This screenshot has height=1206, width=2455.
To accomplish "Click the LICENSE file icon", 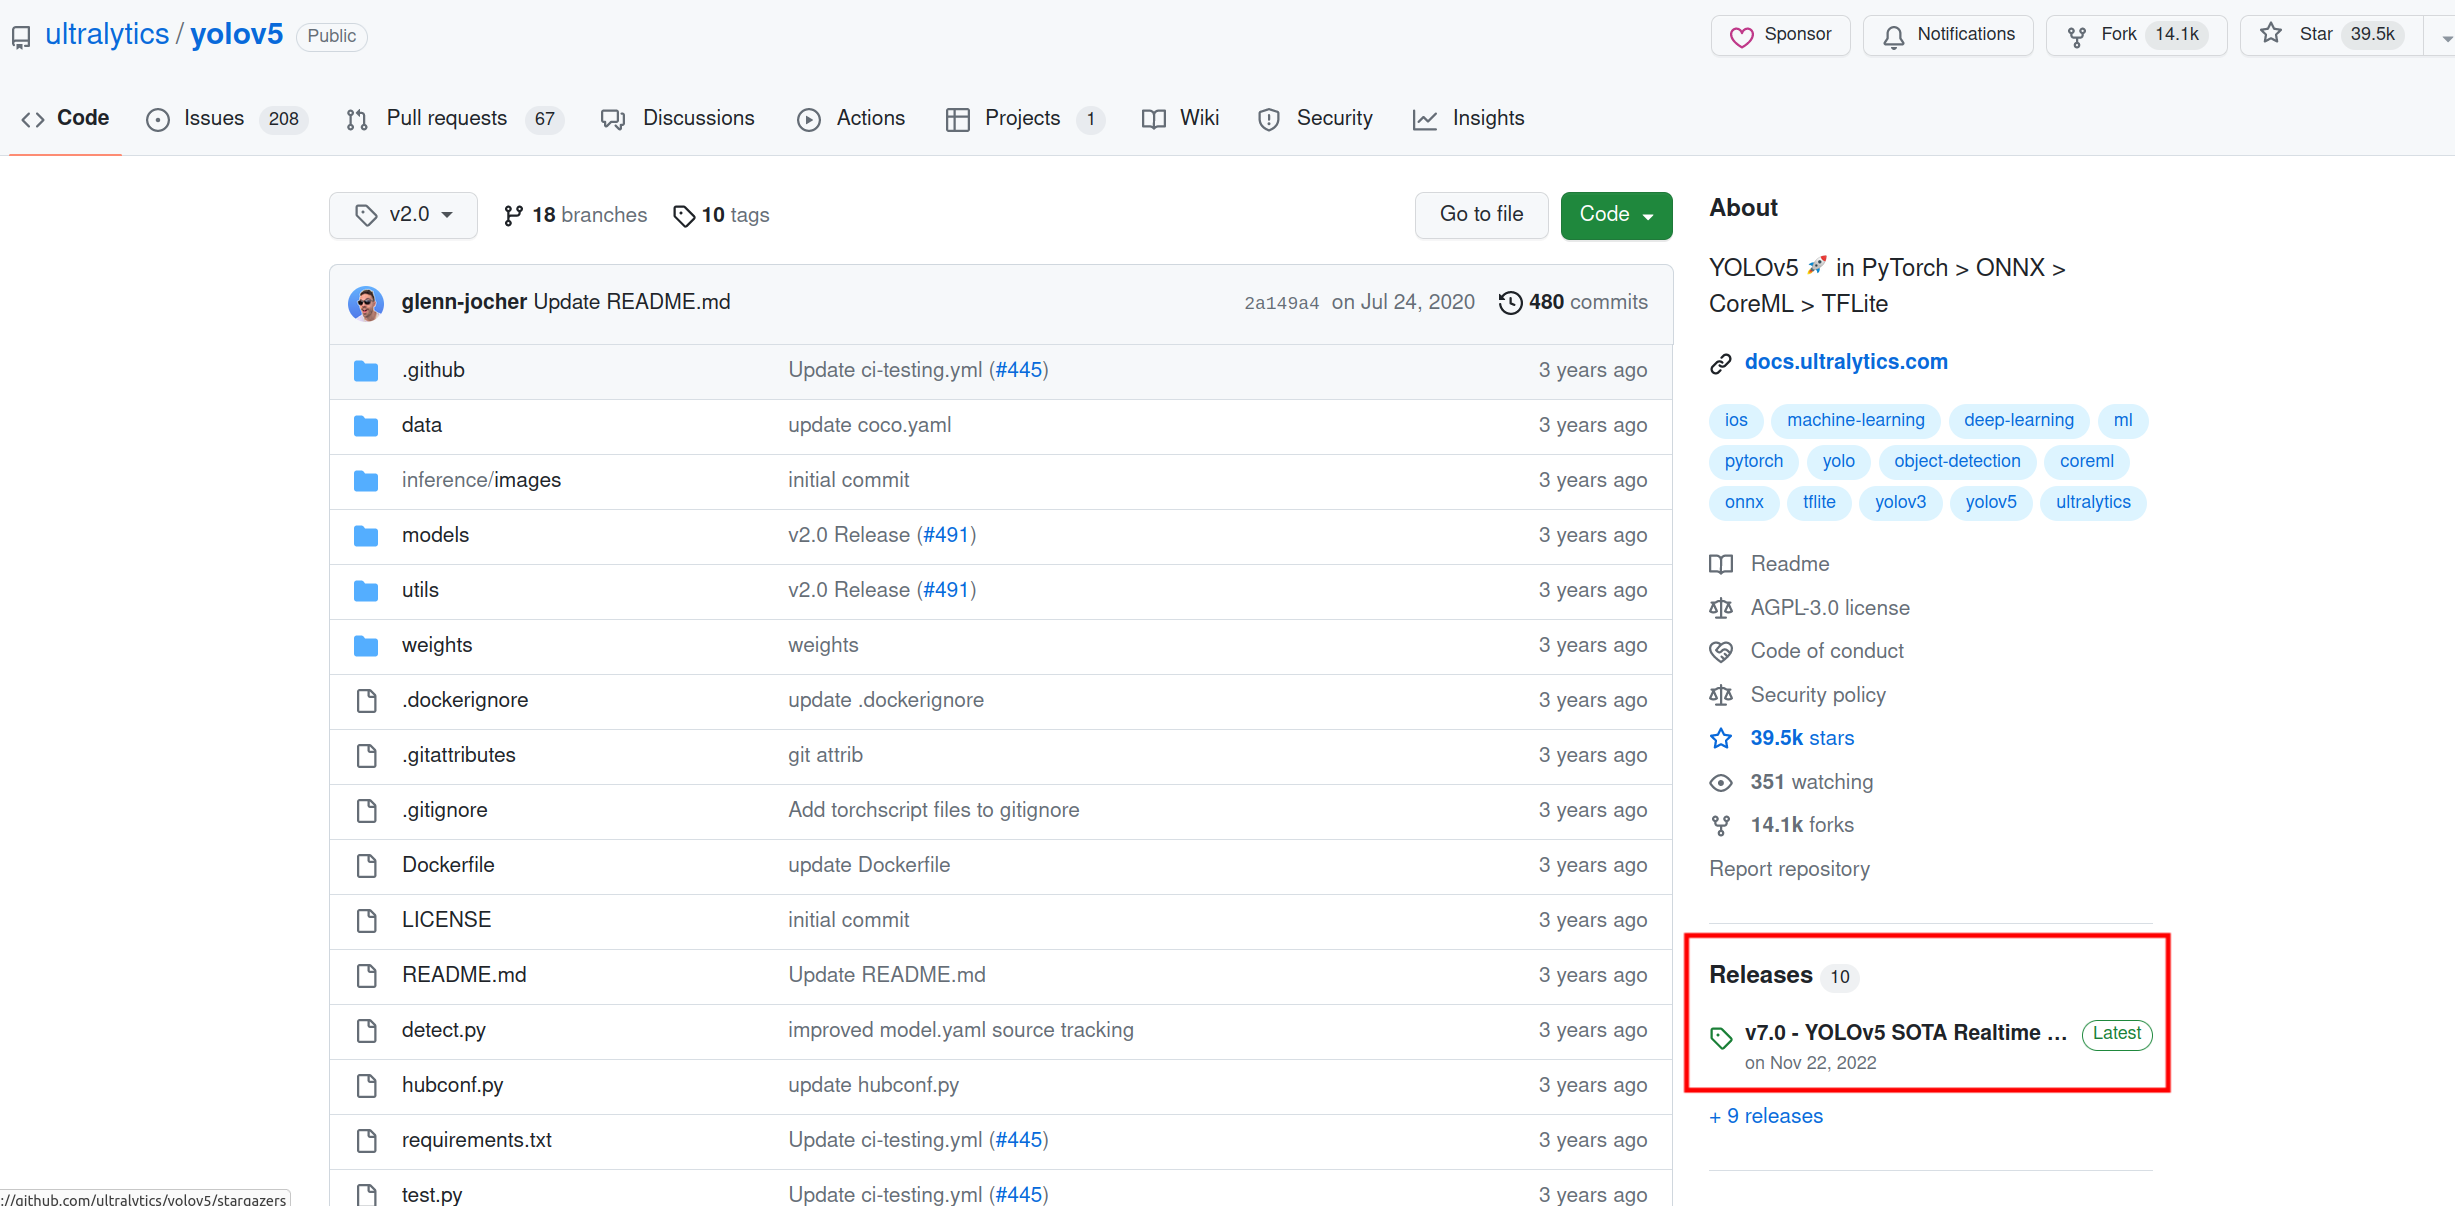I will point(367,921).
